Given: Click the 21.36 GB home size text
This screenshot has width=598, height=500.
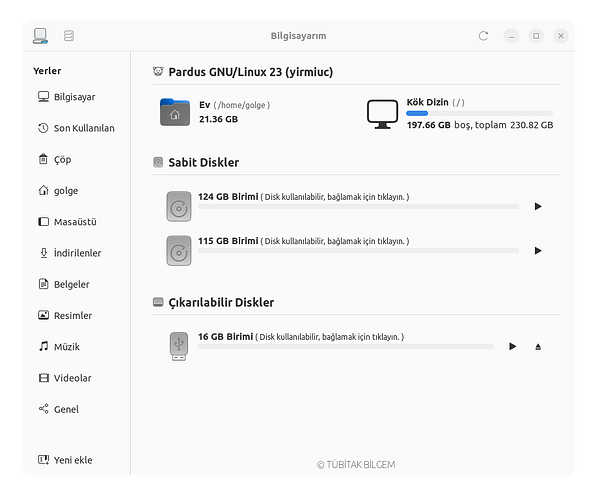Looking at the screenshot, I should [x=219, y=119].
